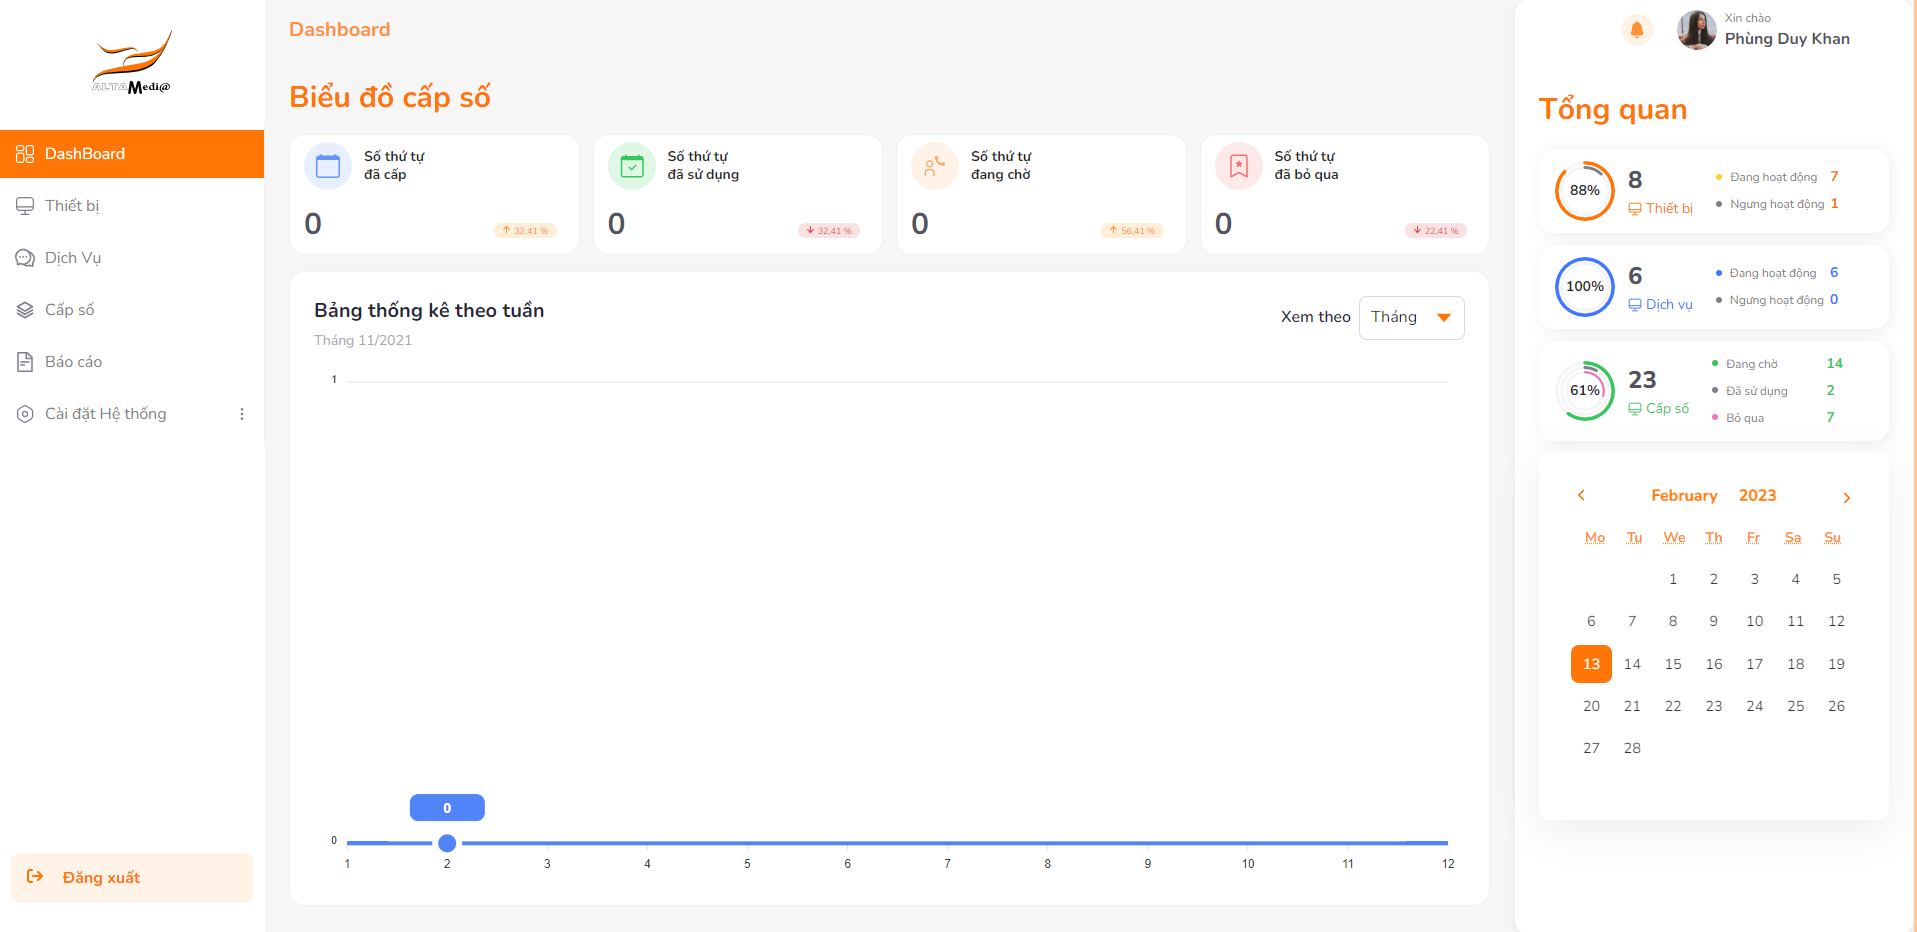The width and height of the screenshot is (1917, 932).
Task: Click the user profile avatar
Action: (1696, 30)
